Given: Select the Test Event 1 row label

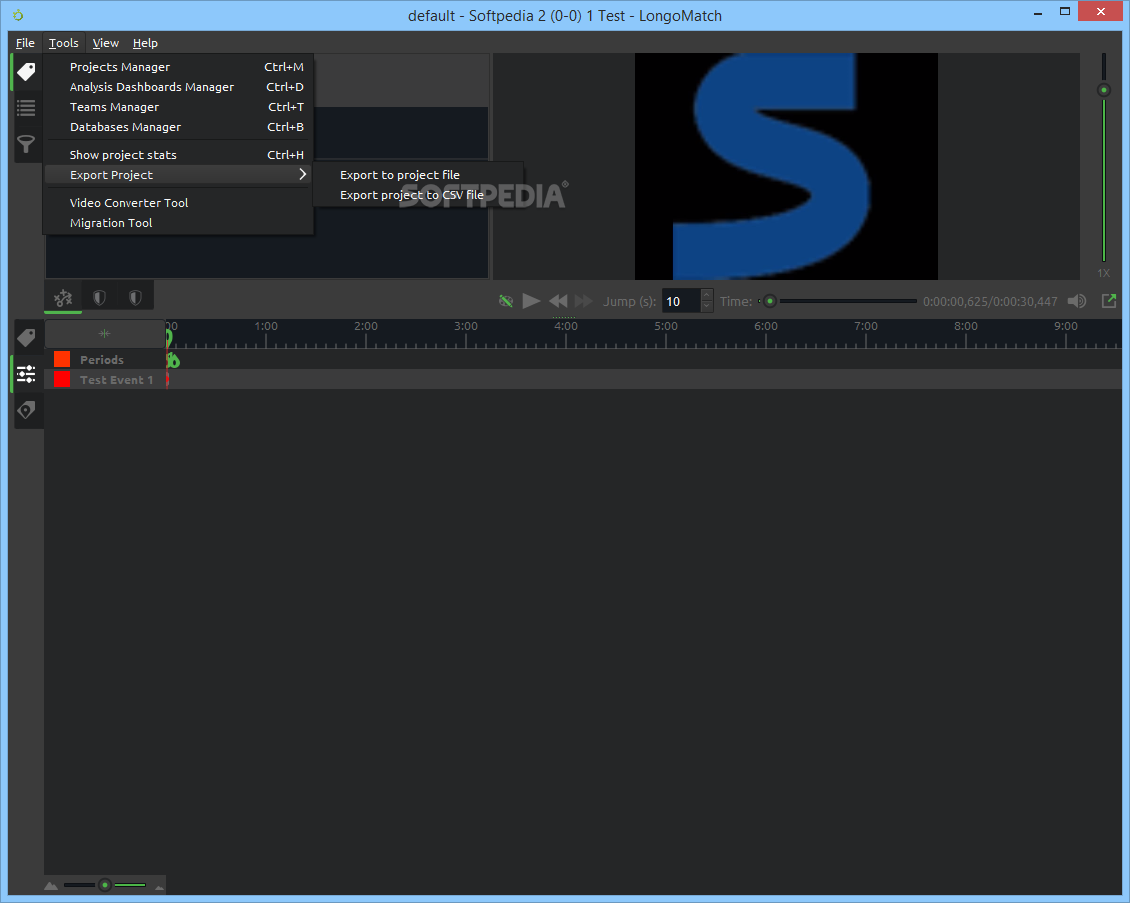Looking at the screenshot, I should pos(116,380).
